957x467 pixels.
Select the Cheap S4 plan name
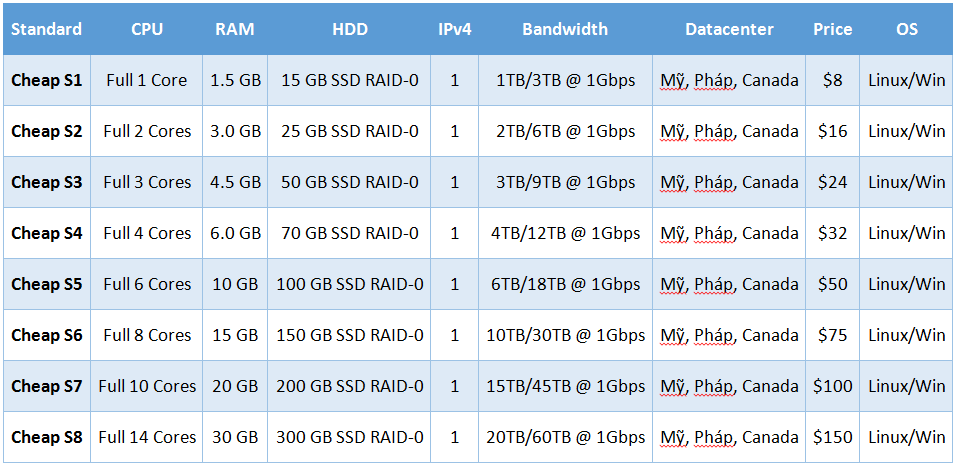click(46, 233)
